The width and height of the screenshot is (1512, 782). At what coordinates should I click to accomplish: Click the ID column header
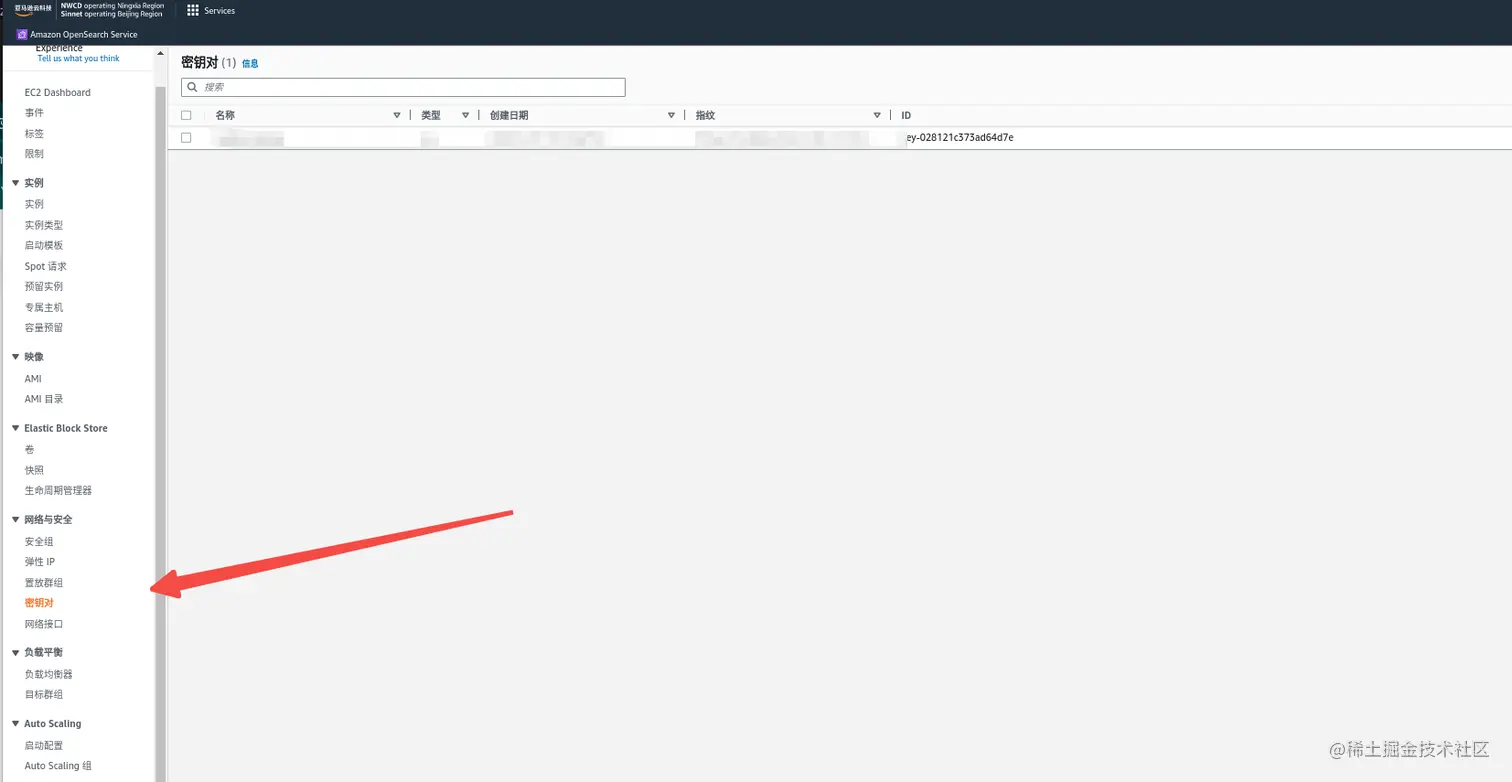coord(906,116)
